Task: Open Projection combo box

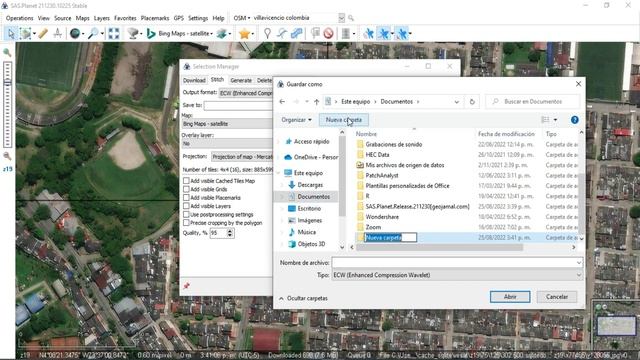Action: tap(242, 157)
